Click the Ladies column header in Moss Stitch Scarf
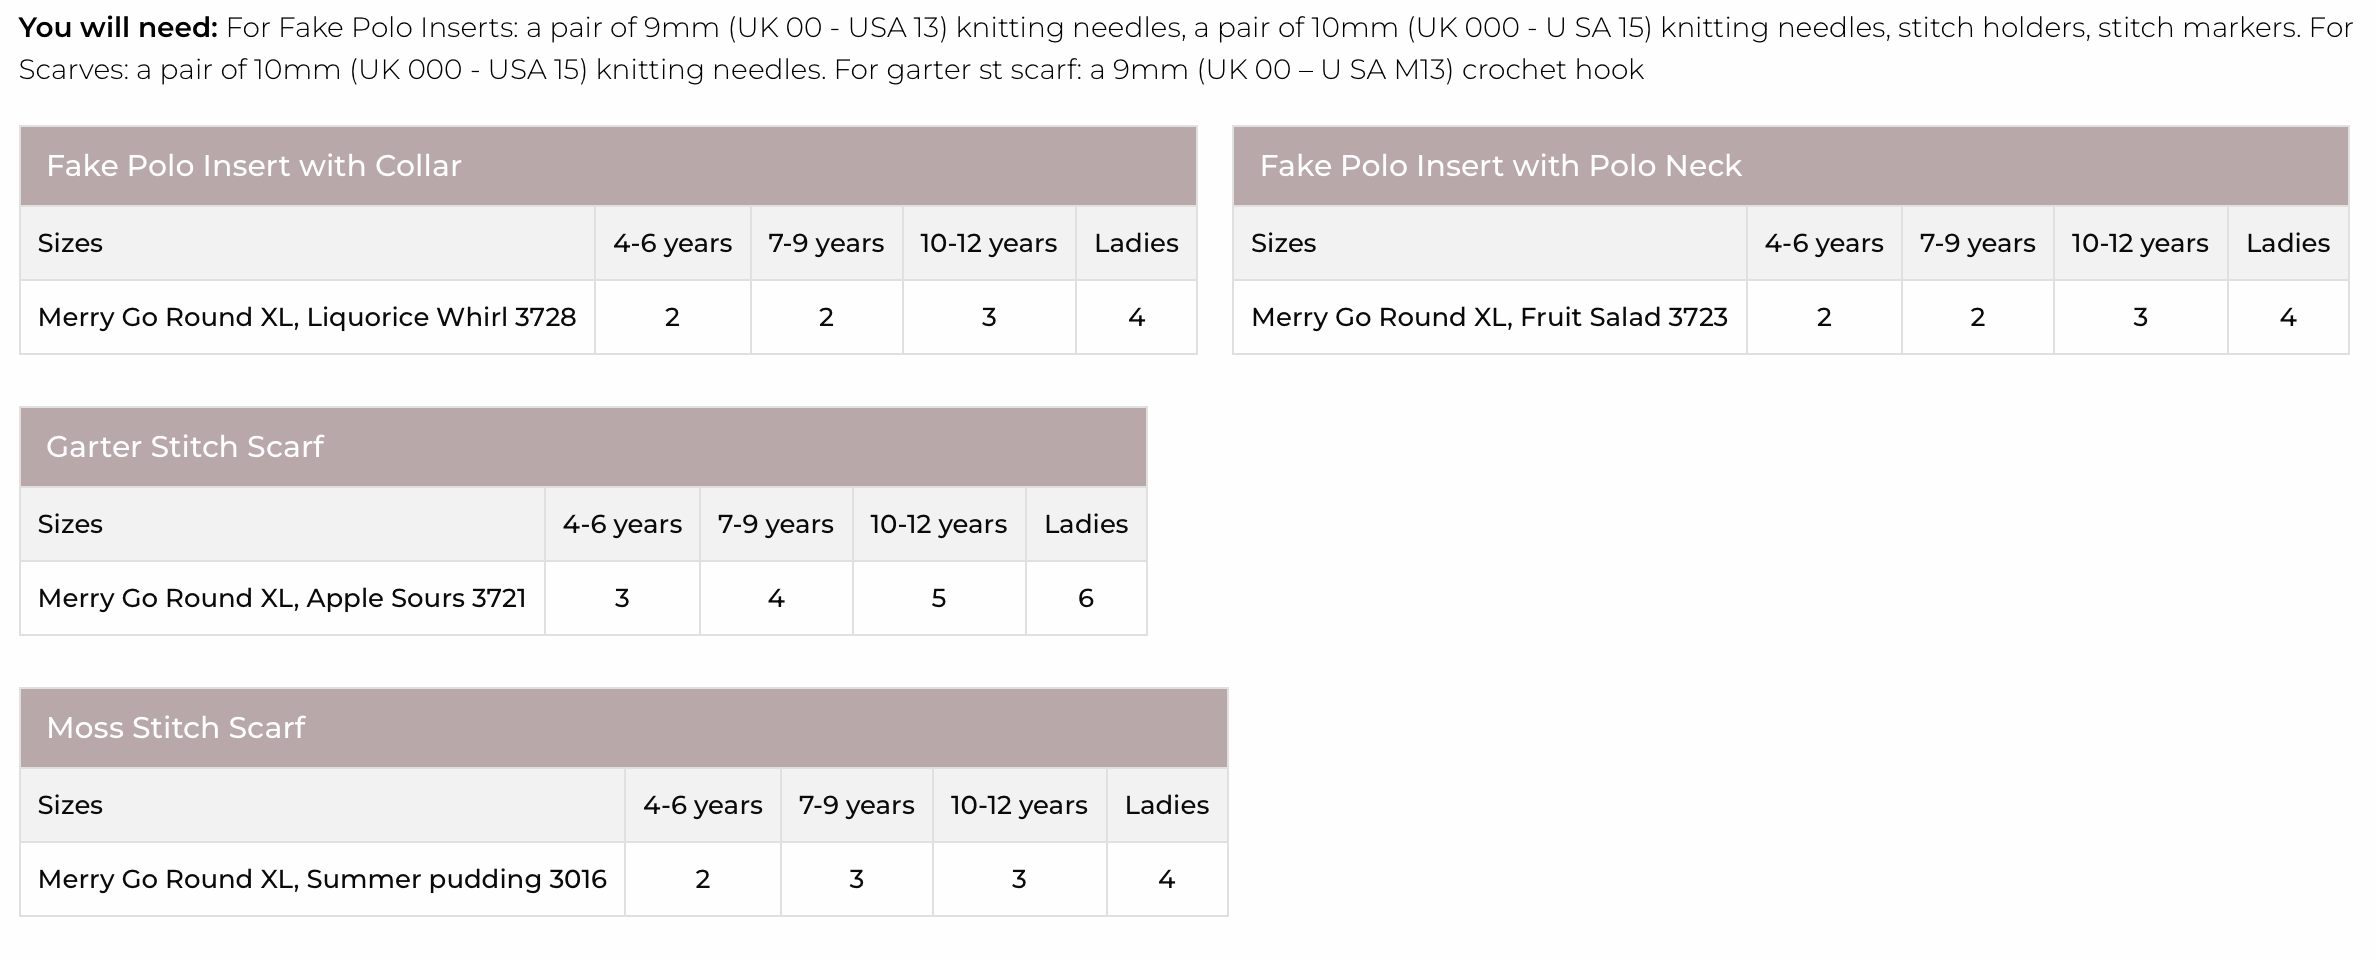This screenshot has height=960, width=2376. coord(1166,806)
